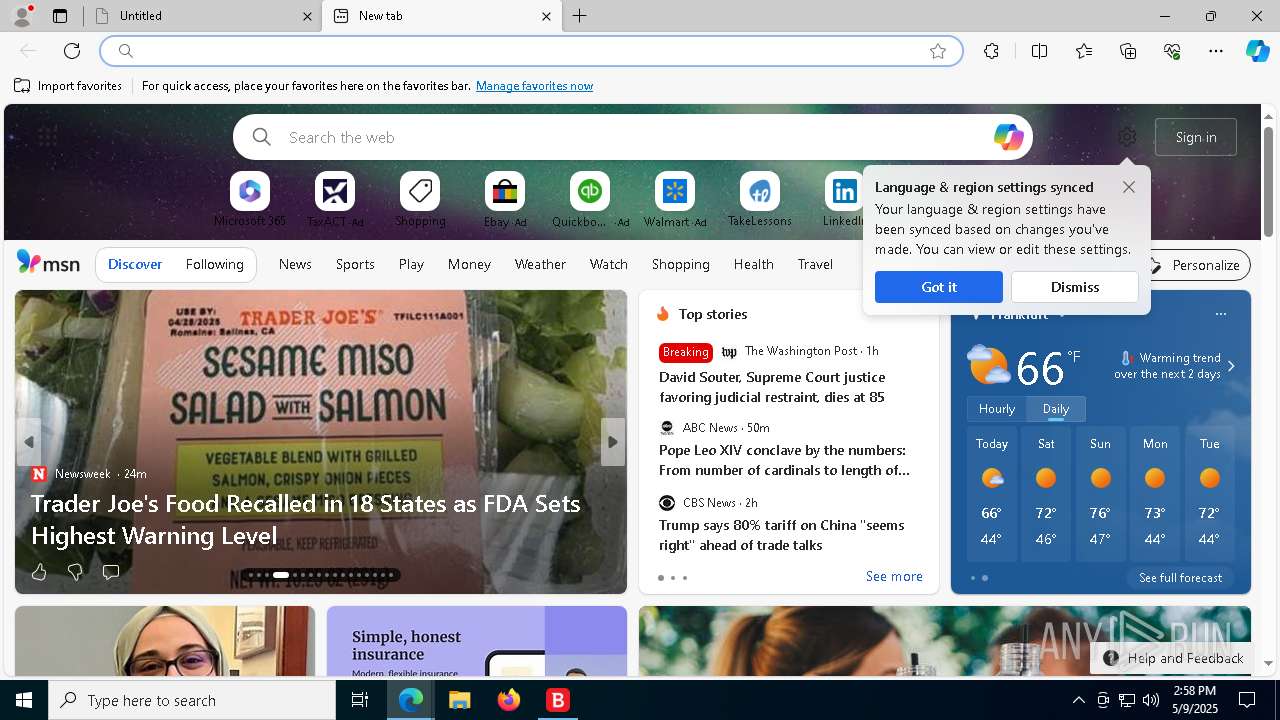Add this page to favorites star icon

(x=938, y=51)
